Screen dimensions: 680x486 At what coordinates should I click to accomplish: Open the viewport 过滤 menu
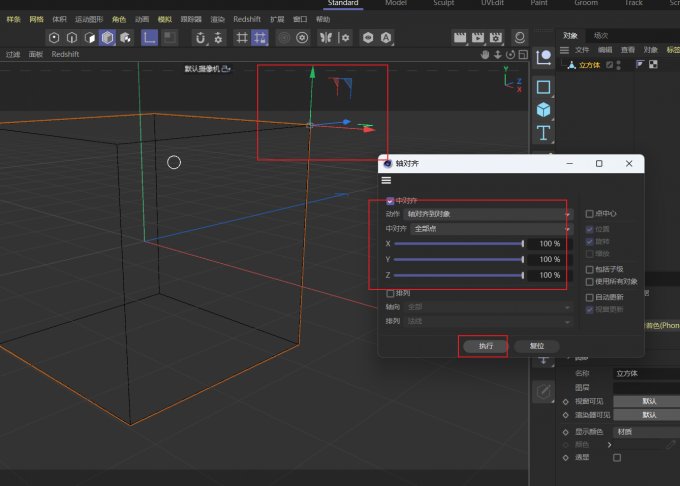(13, 55)
